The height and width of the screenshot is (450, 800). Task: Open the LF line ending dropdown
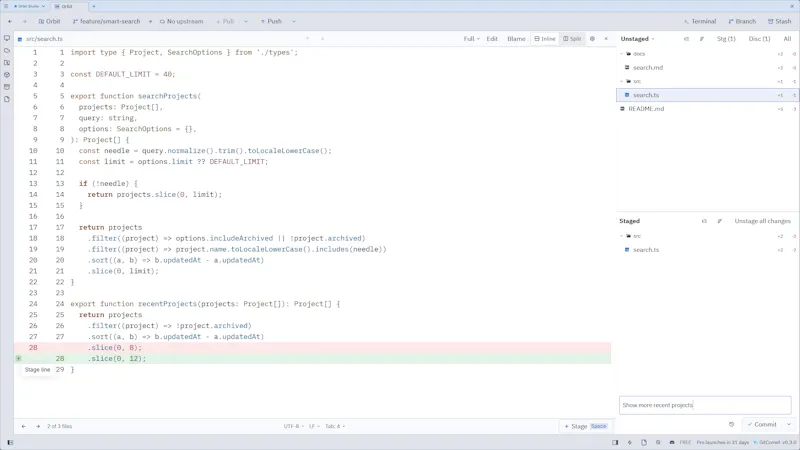tap(314, 426)
